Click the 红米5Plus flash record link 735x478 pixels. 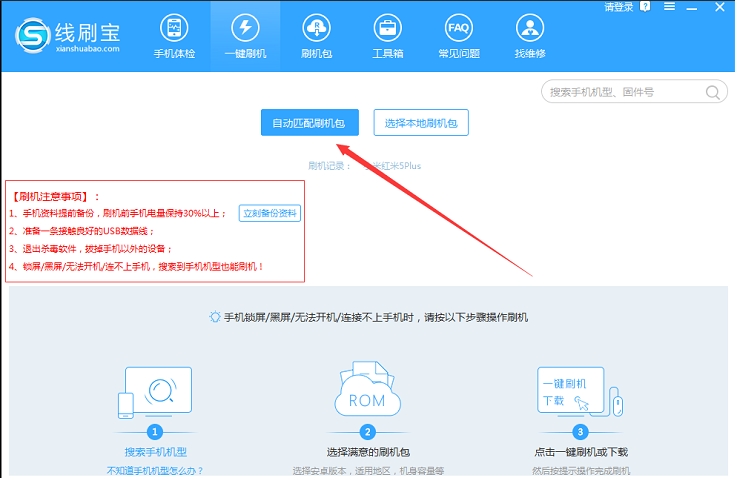click(396, 165)
